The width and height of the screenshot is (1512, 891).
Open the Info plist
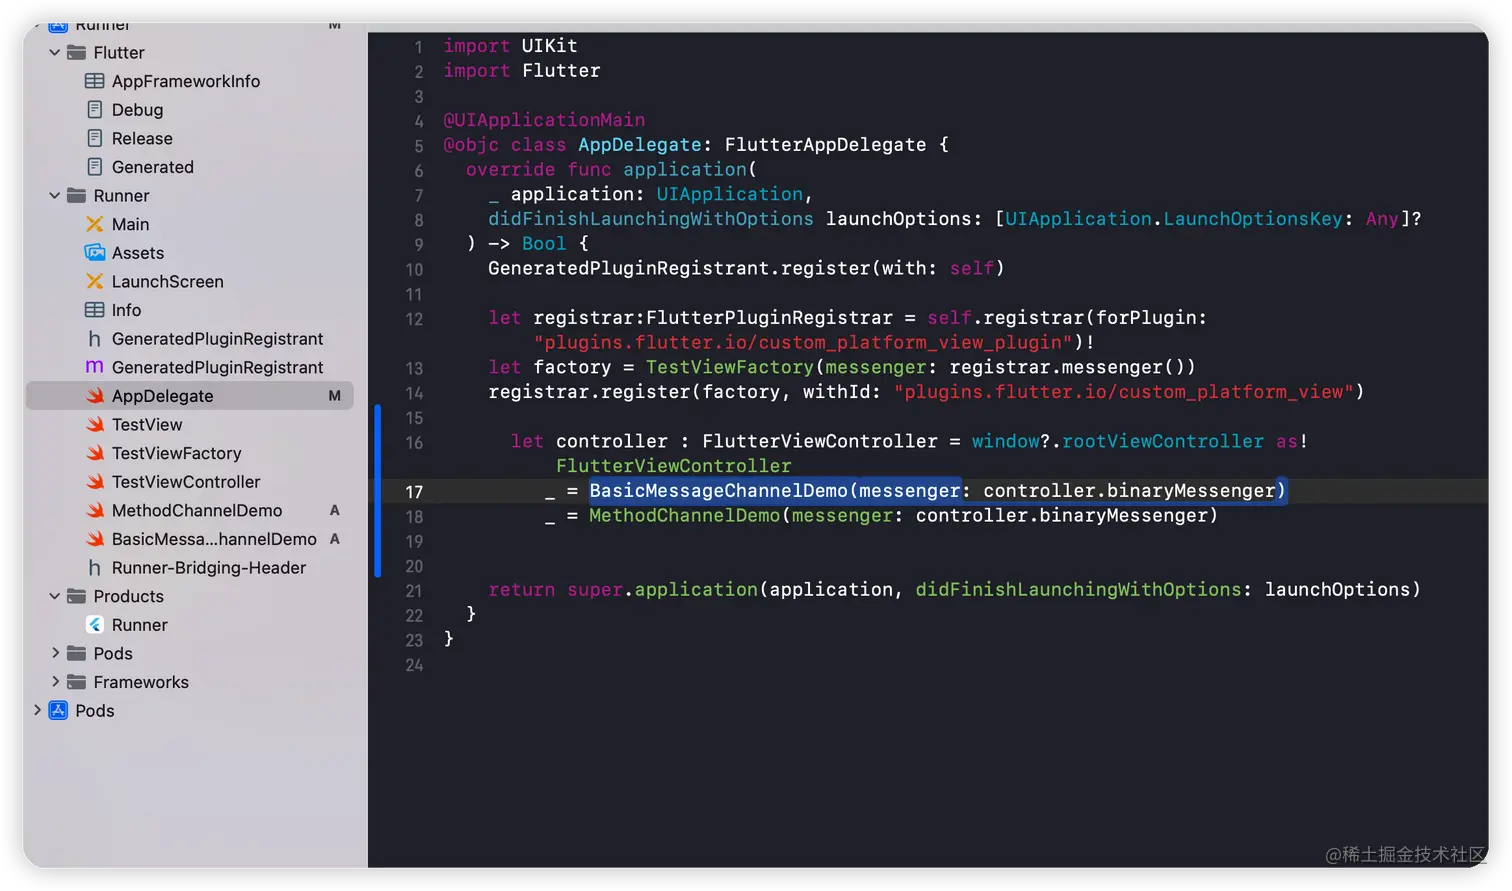click(x=126, y=310)
